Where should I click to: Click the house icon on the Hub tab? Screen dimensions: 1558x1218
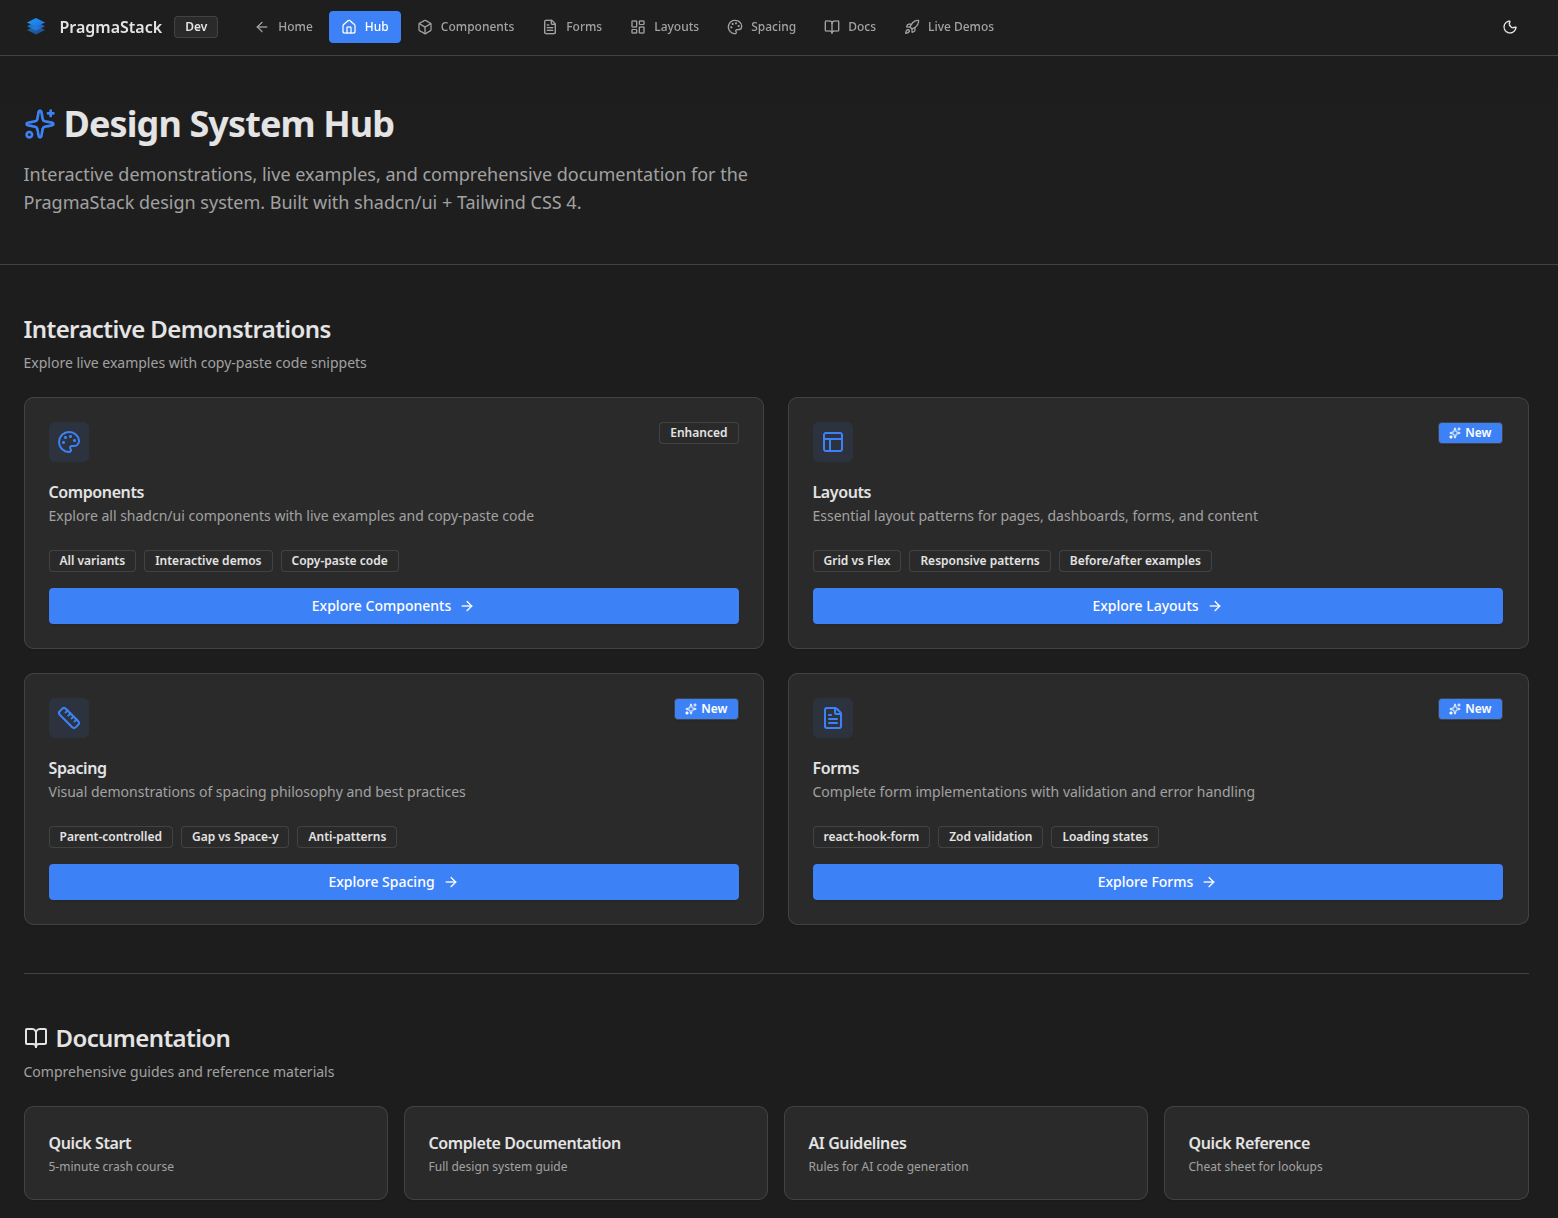point(347,27)
